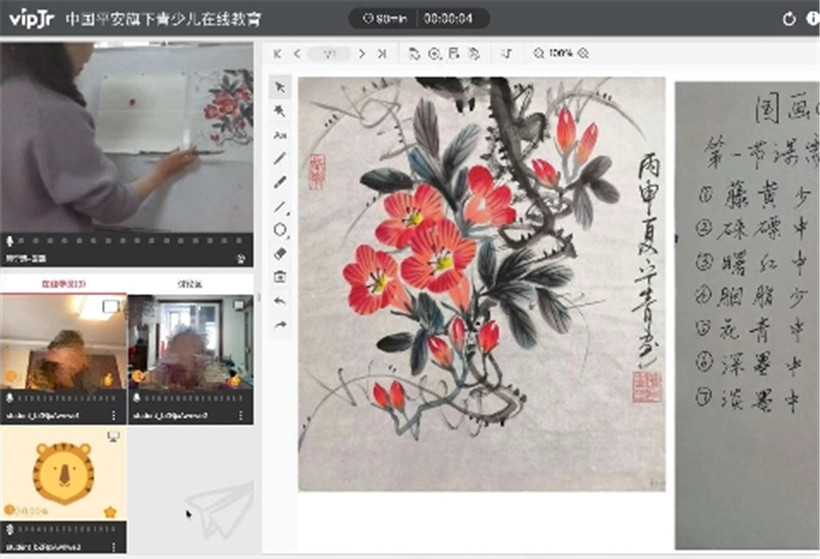Select the thin pen tool
This screenshot has height=559, width=820.
tap(280, 158)
